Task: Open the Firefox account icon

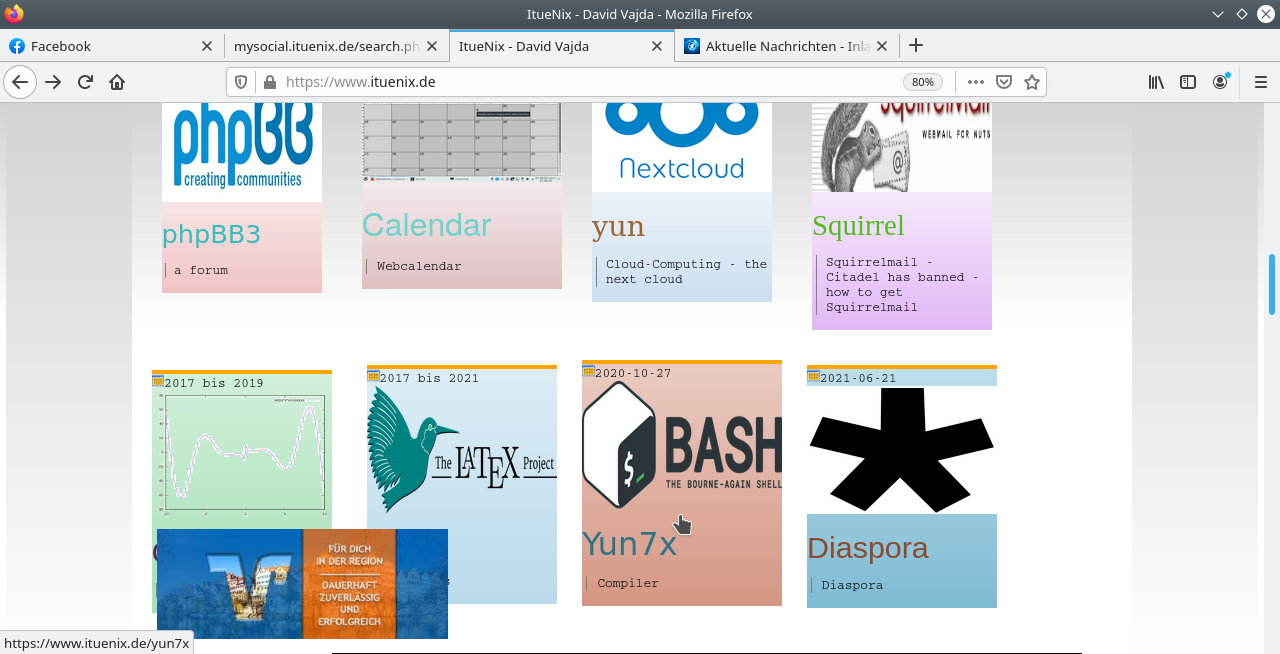Action: [1220, 82]
